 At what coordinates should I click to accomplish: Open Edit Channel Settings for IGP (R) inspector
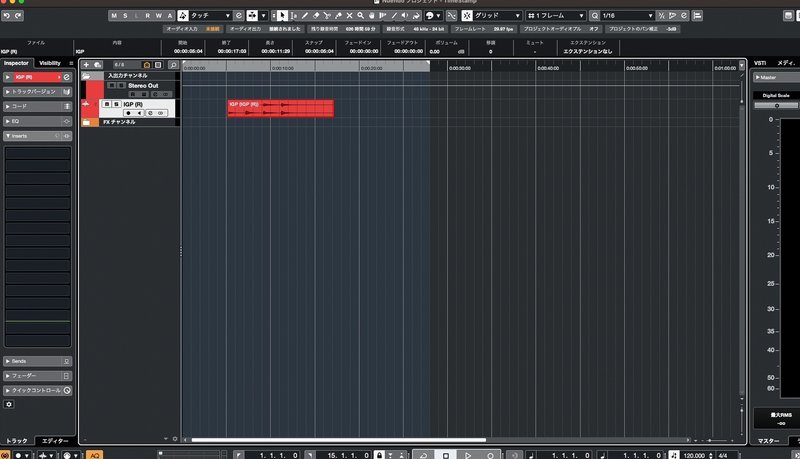[67, 77]
